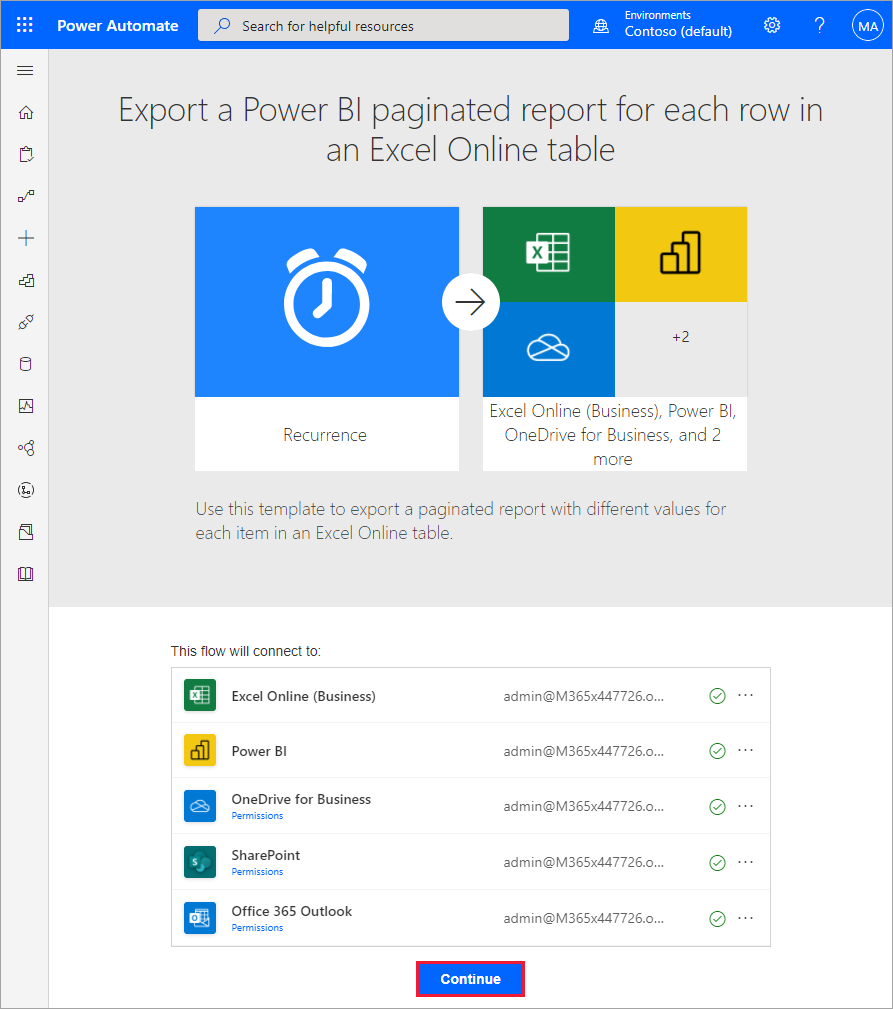Open Permissions link under SharePoint
The image size is (893, 1009).
click(257, 872)
